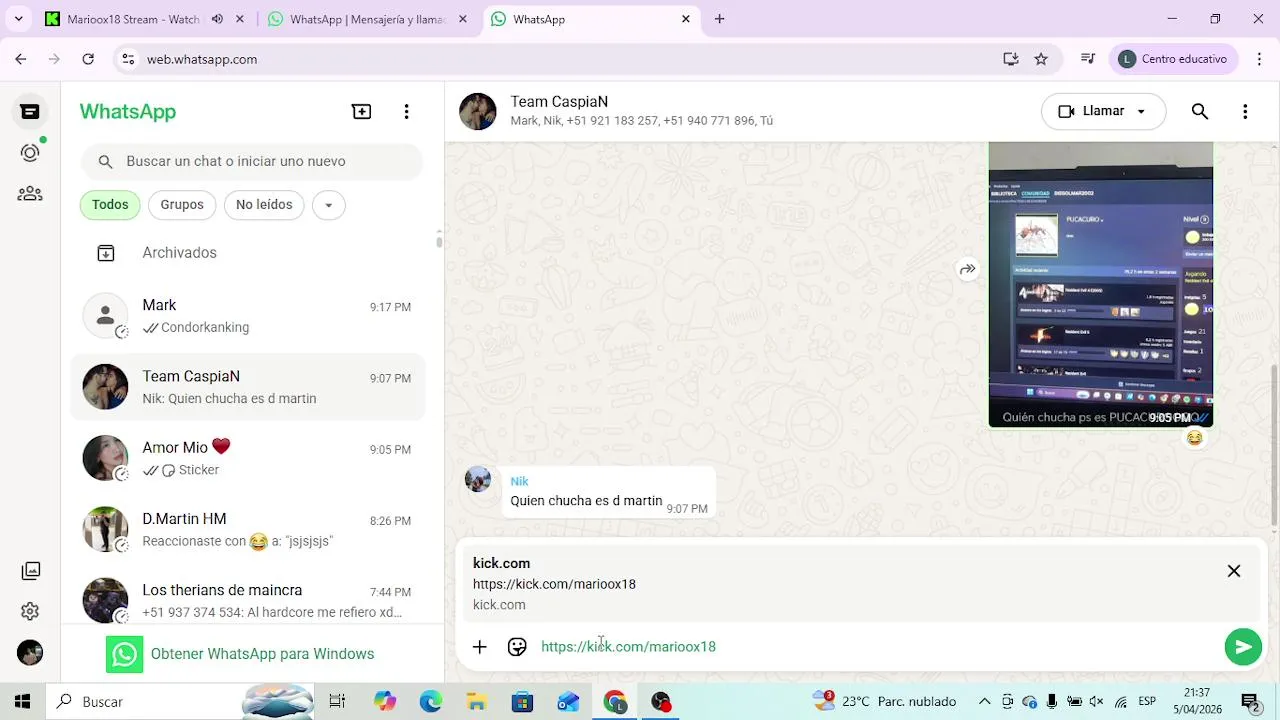Open a new browser tab
Viewport: 1280px width, 720px height.
pyautogui.click(x=719, y=19)
